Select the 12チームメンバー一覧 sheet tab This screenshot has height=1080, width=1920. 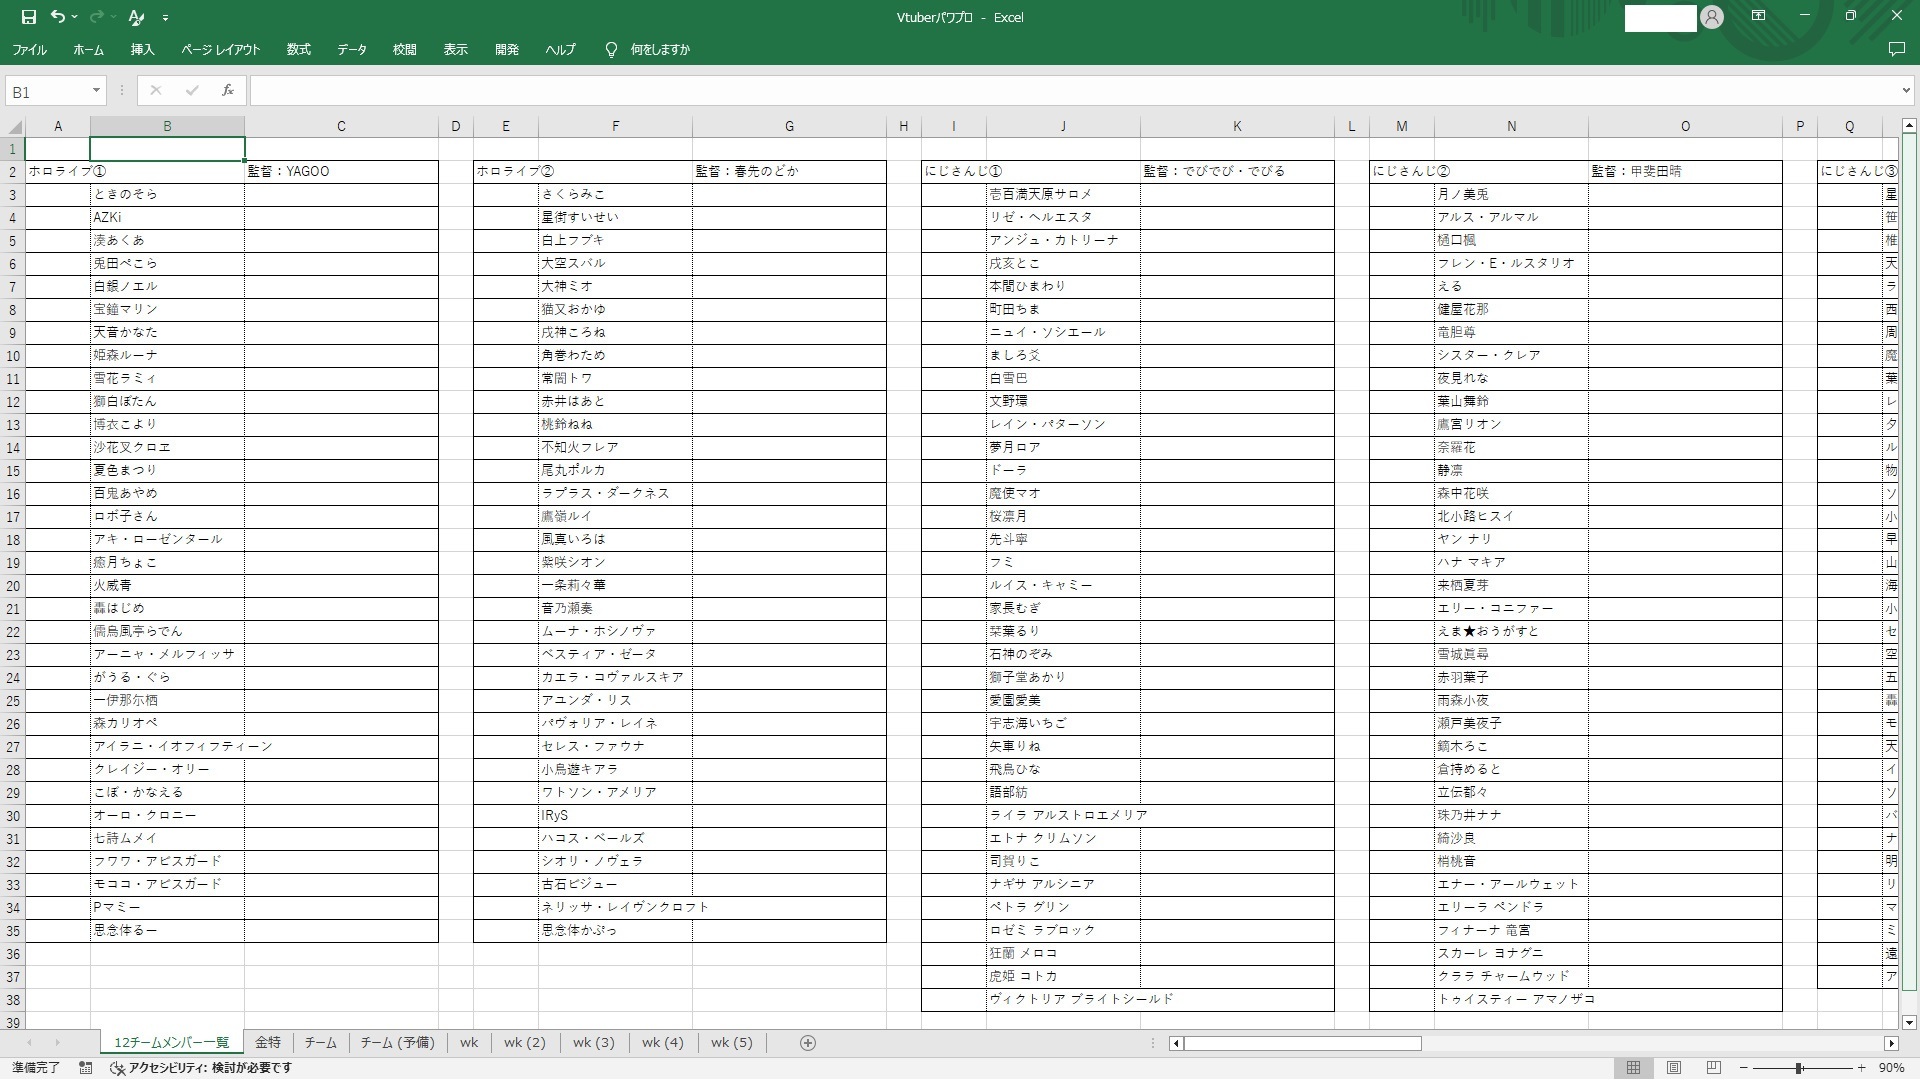click(x=172, y=1043)
